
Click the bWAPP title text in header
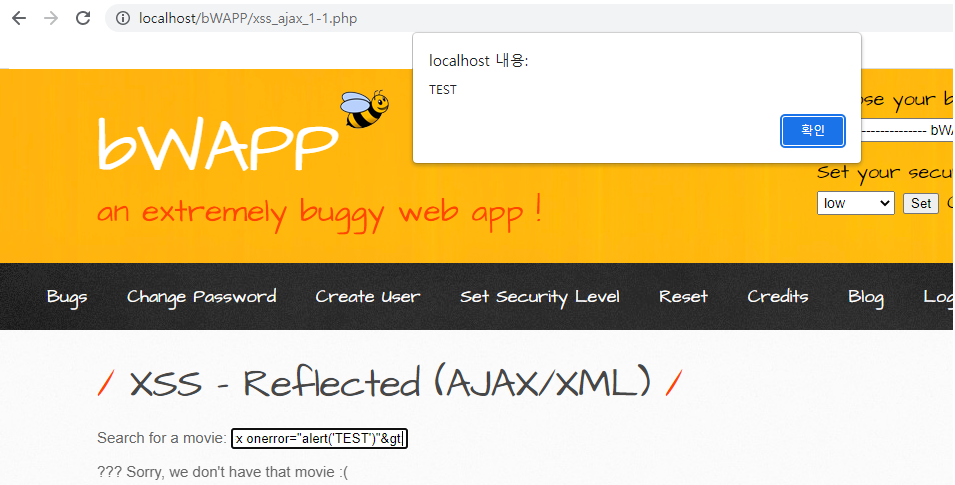pyautogui.click(x=217, y=143)
